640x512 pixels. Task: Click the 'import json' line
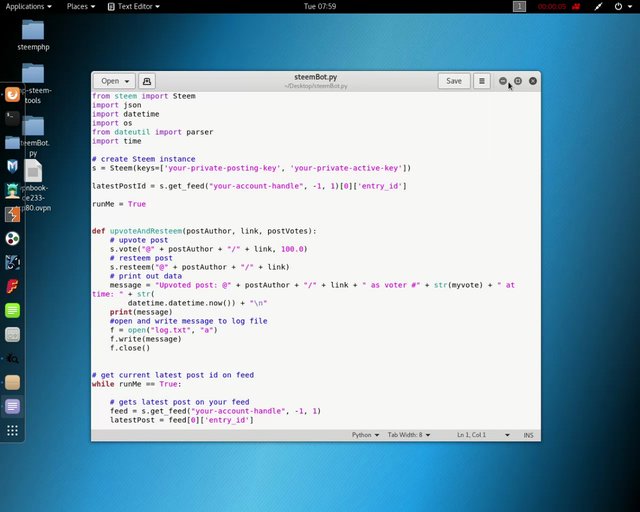[x=117, y=105]
